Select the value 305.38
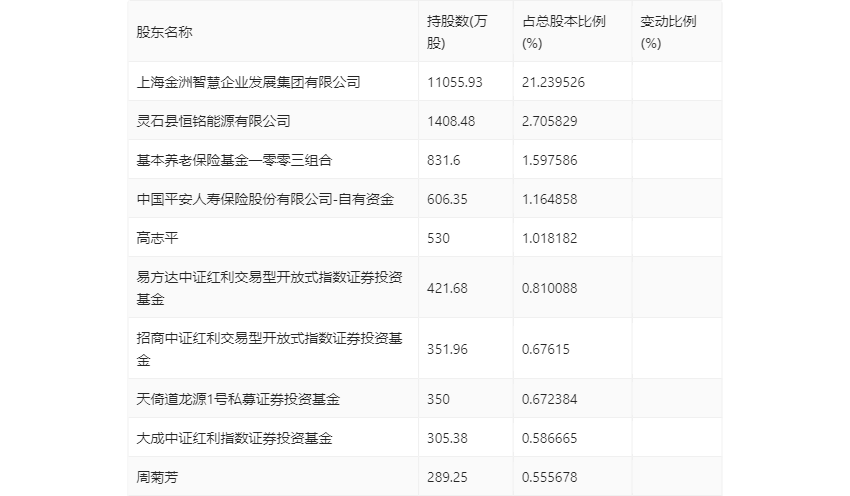The image size is (850, 496). pyautogui.click(x=447, y=438)
